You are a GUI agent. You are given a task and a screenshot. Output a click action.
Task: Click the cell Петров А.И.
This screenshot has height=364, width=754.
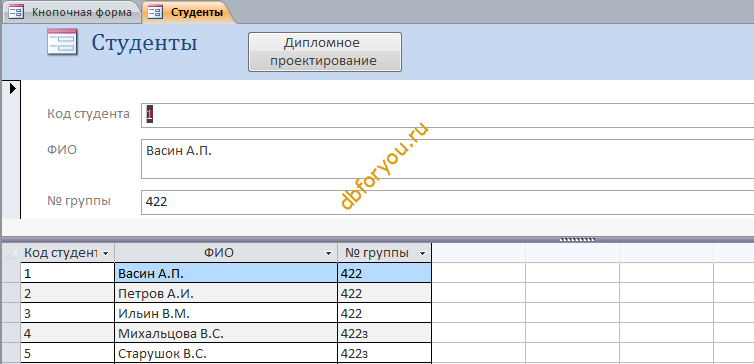[226, 293]
